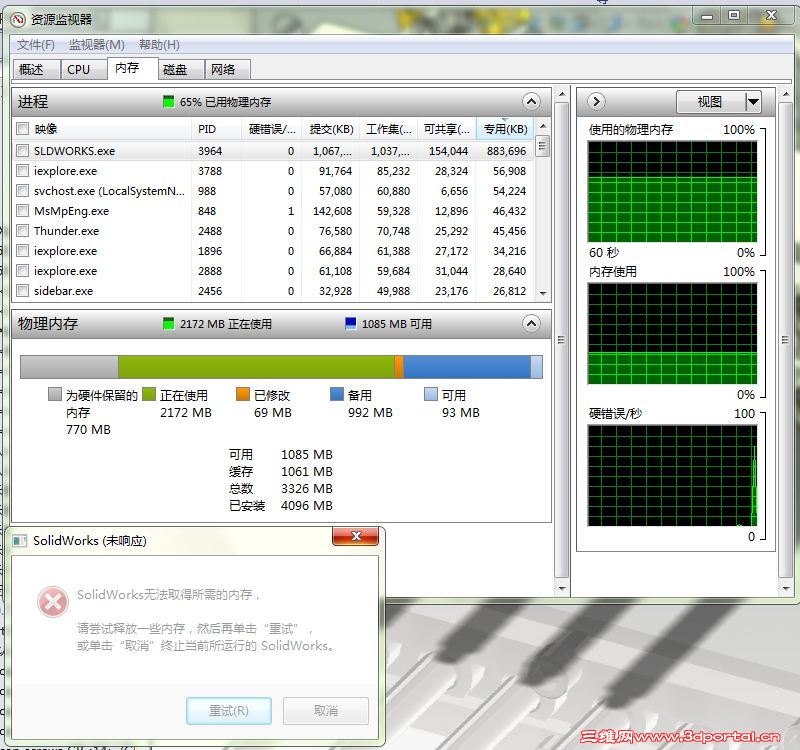The image size is (800, 750).
Task: Sort by 硬错误 column header
Action: (x=272, y=129)
